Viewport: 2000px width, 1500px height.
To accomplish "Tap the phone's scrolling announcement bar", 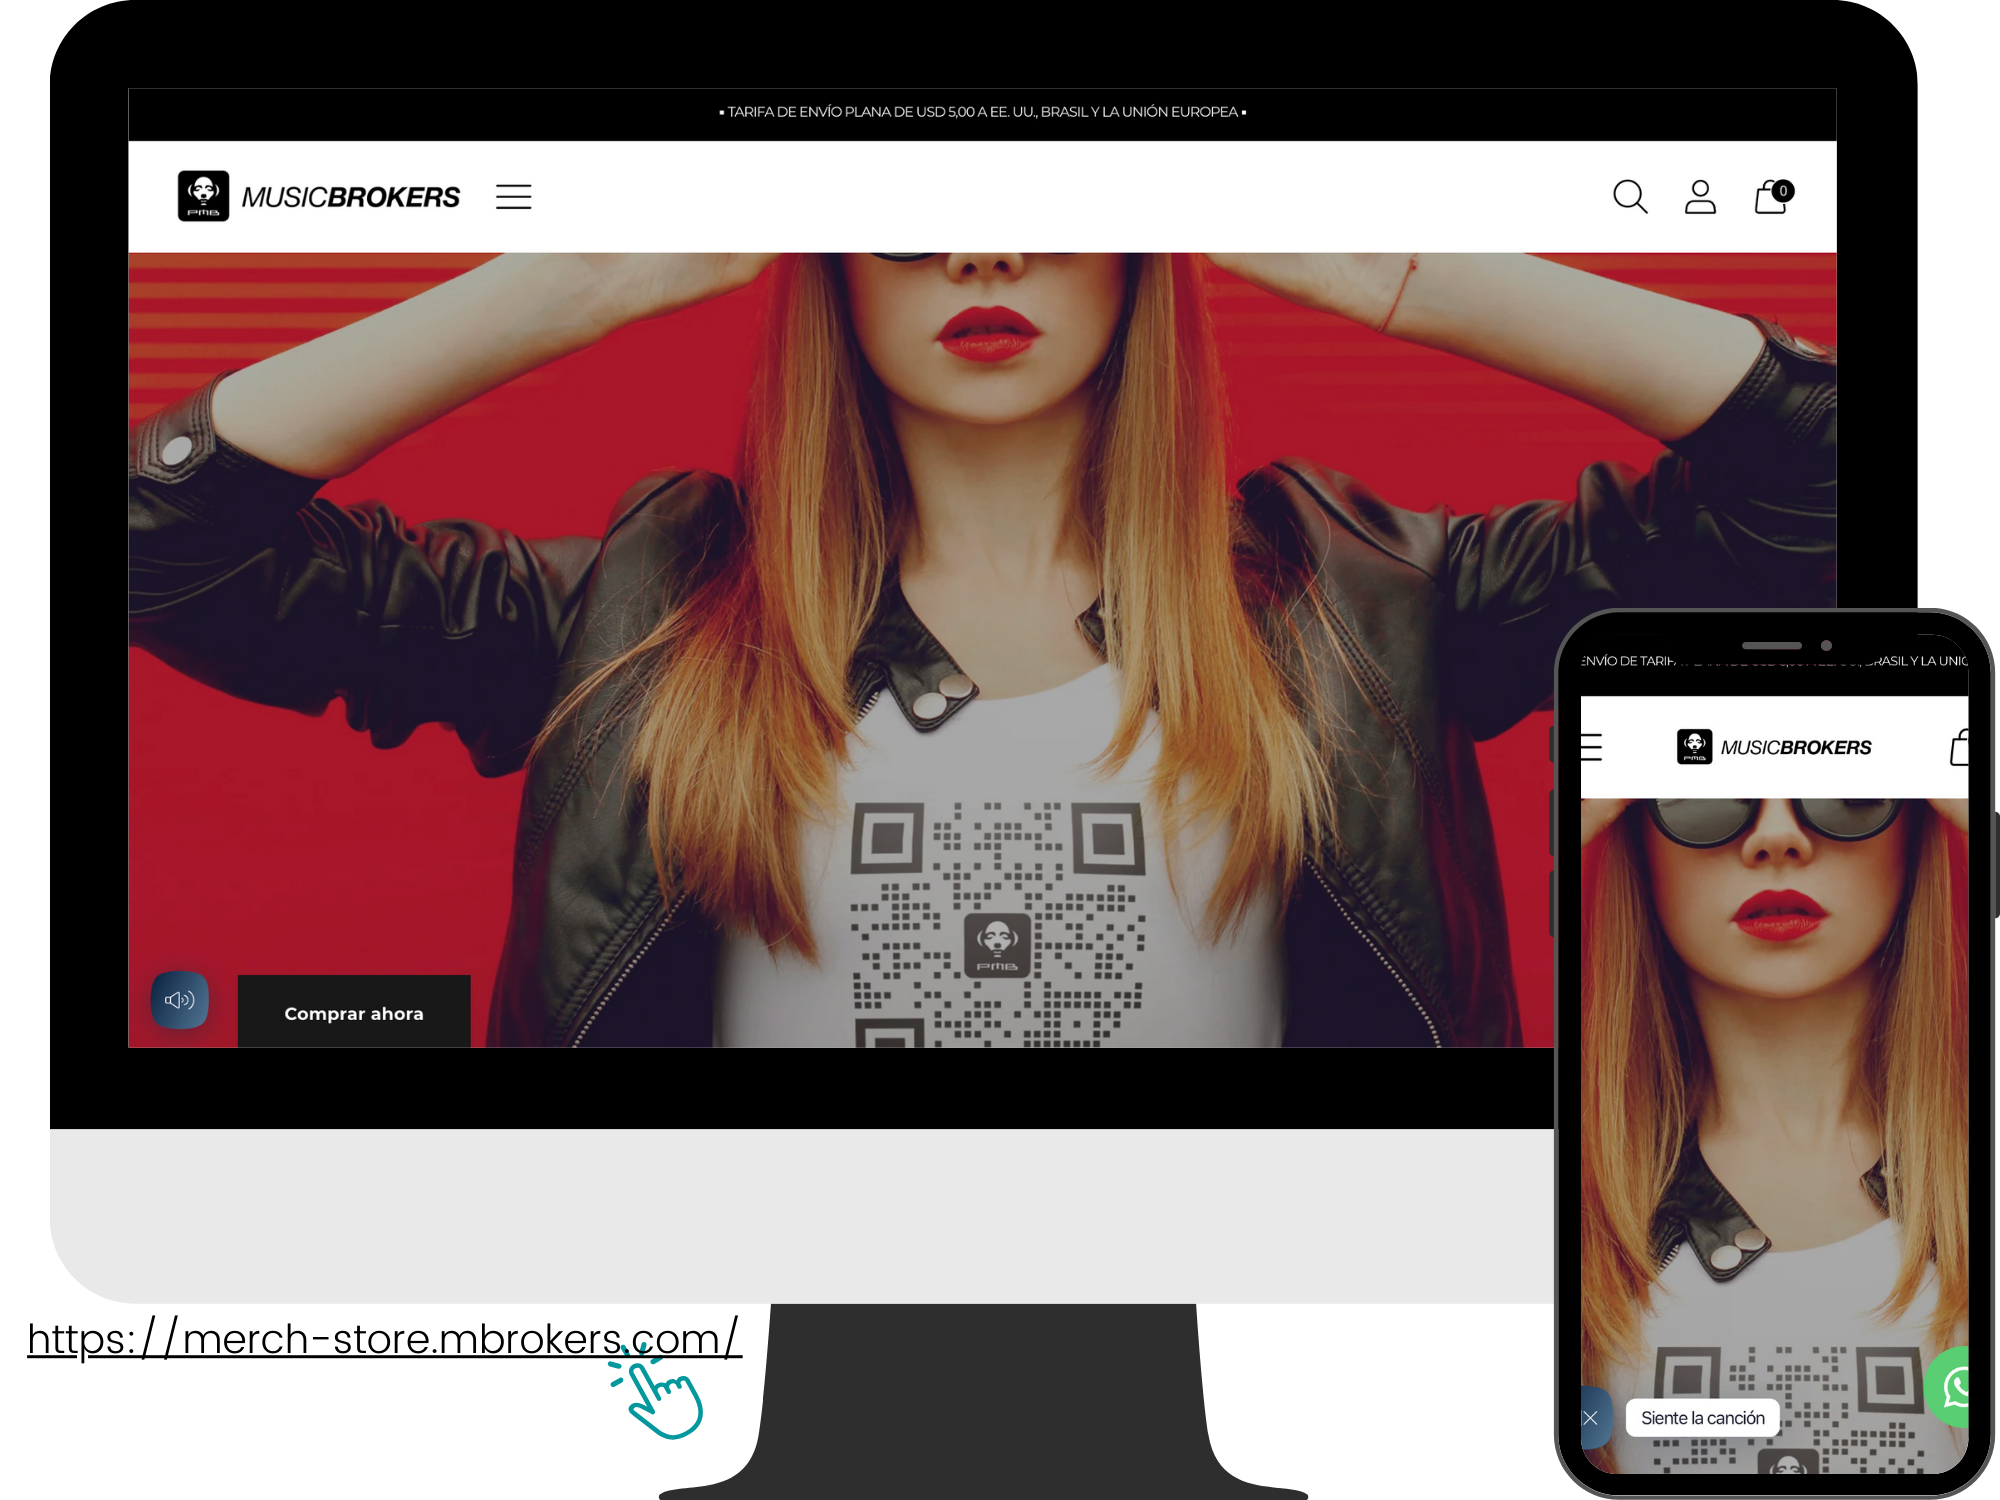I will pos(1774,661).
